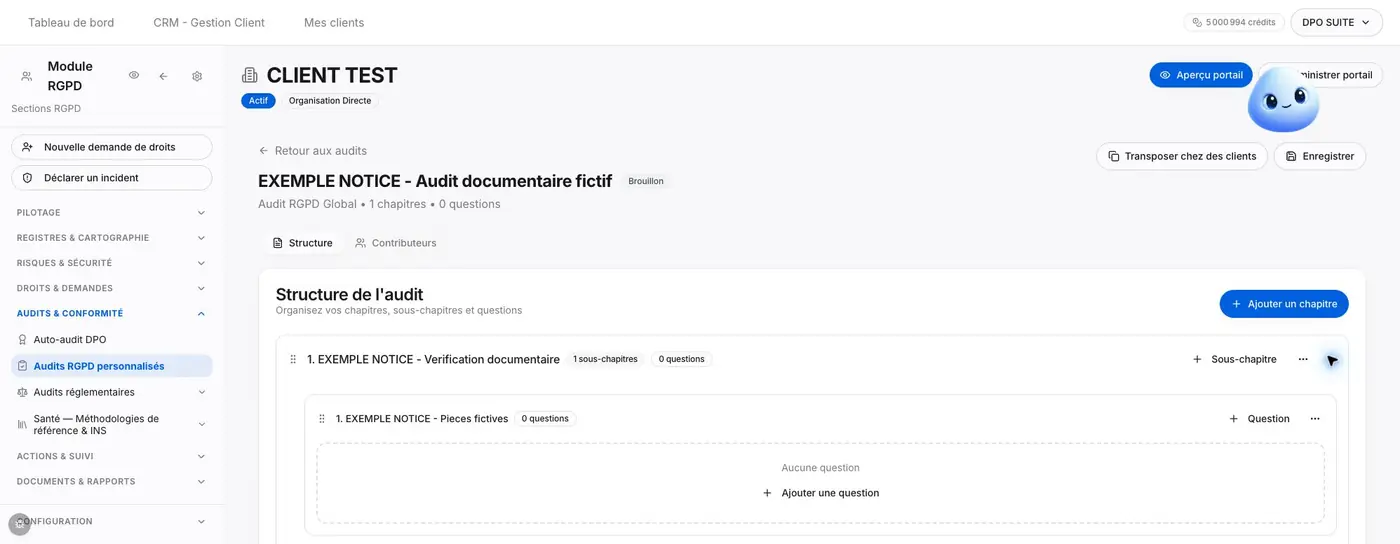Click Retour aux audits link
1400x544 pixels.
[313, 151]
